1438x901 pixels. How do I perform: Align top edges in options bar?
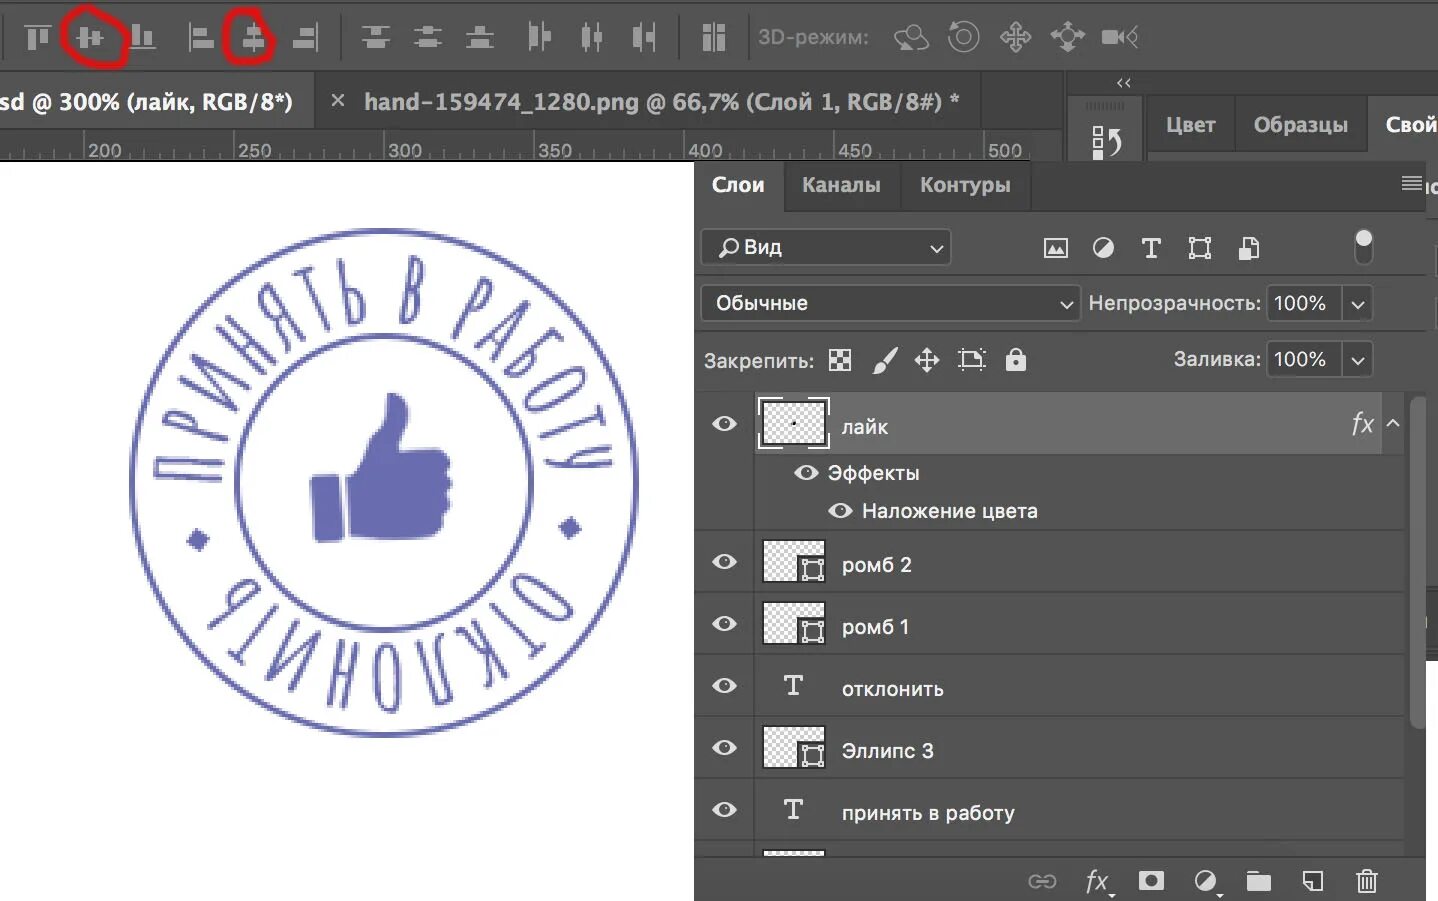click(37, 38)
